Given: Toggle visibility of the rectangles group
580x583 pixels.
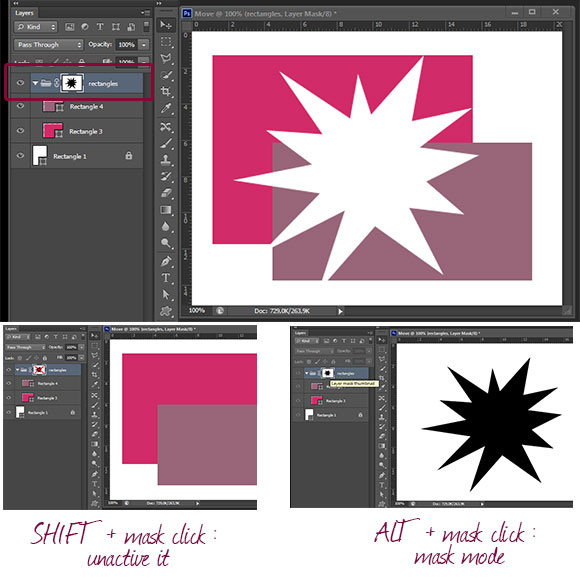Looking at the screenshot, I should tap(20, 83).
